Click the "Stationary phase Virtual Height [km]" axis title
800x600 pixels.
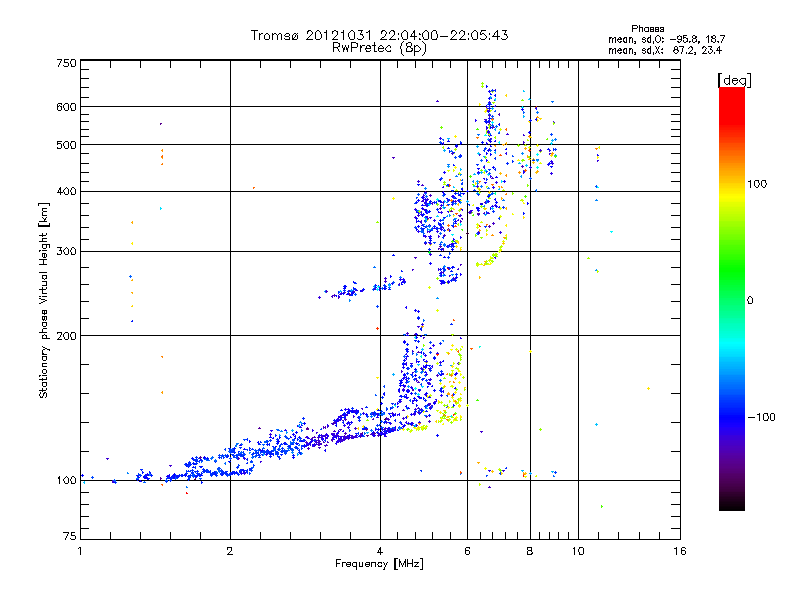[x=43, y=300]
